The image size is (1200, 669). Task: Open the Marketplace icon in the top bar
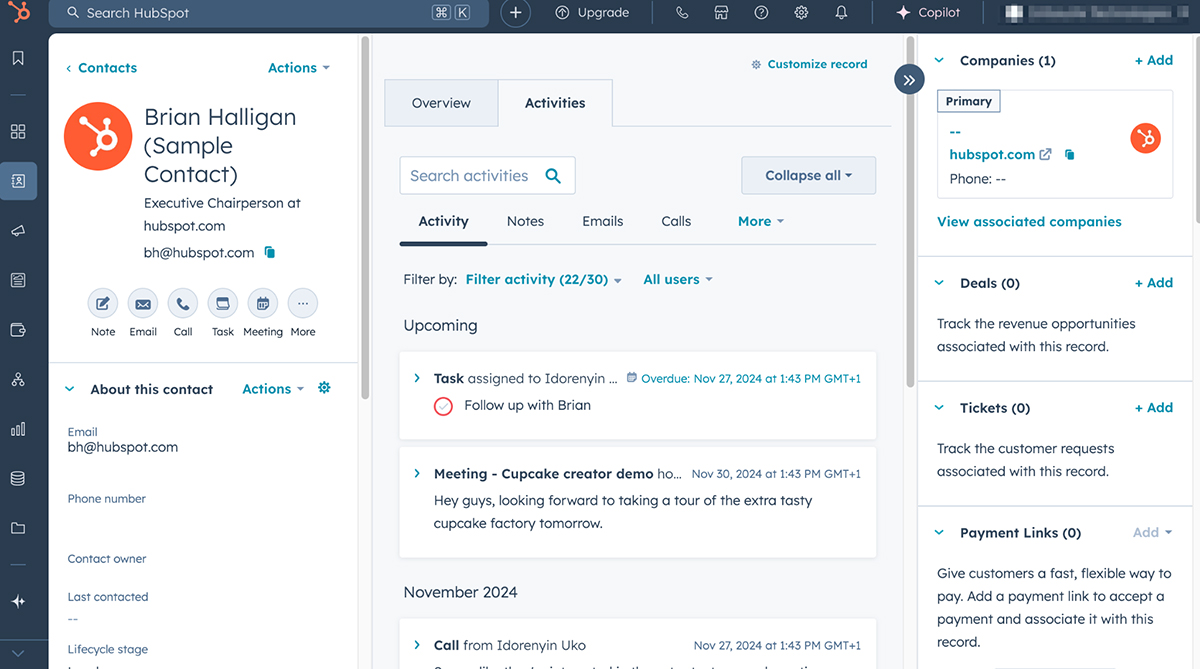click(721, 12)
